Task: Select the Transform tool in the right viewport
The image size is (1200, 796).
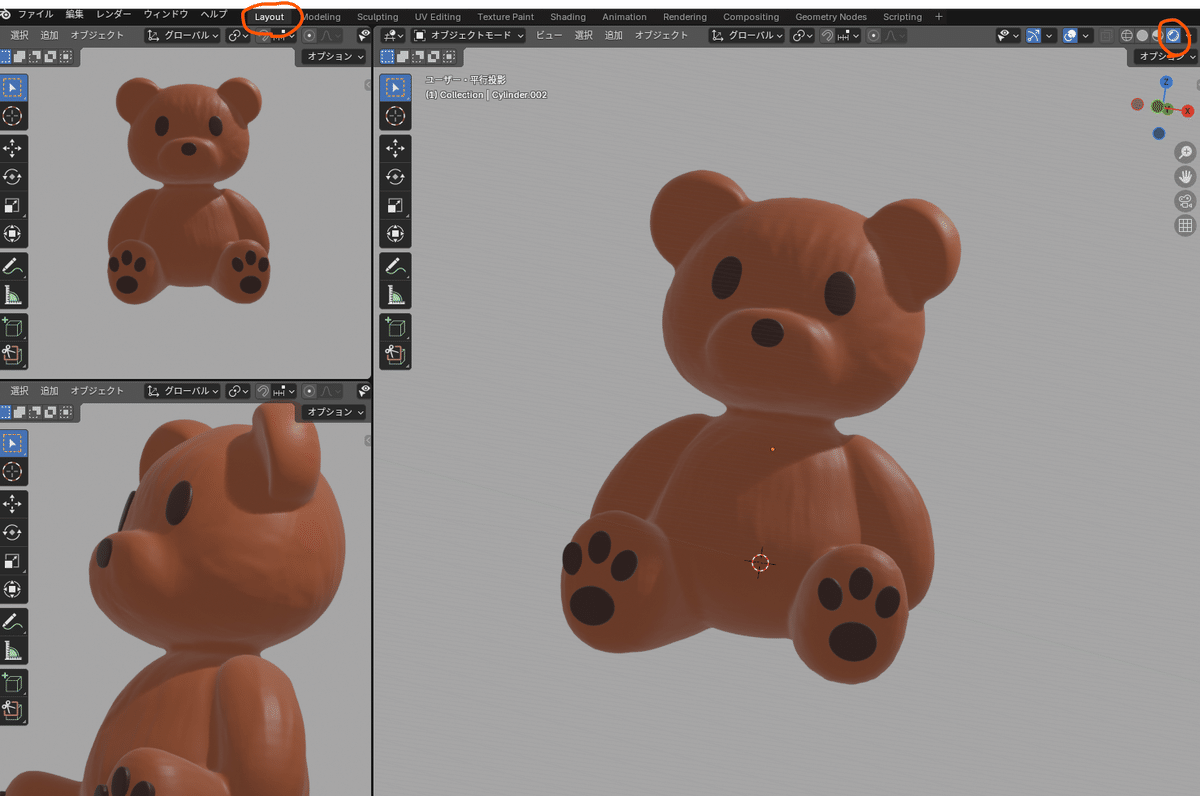Action: pos(395,235)
